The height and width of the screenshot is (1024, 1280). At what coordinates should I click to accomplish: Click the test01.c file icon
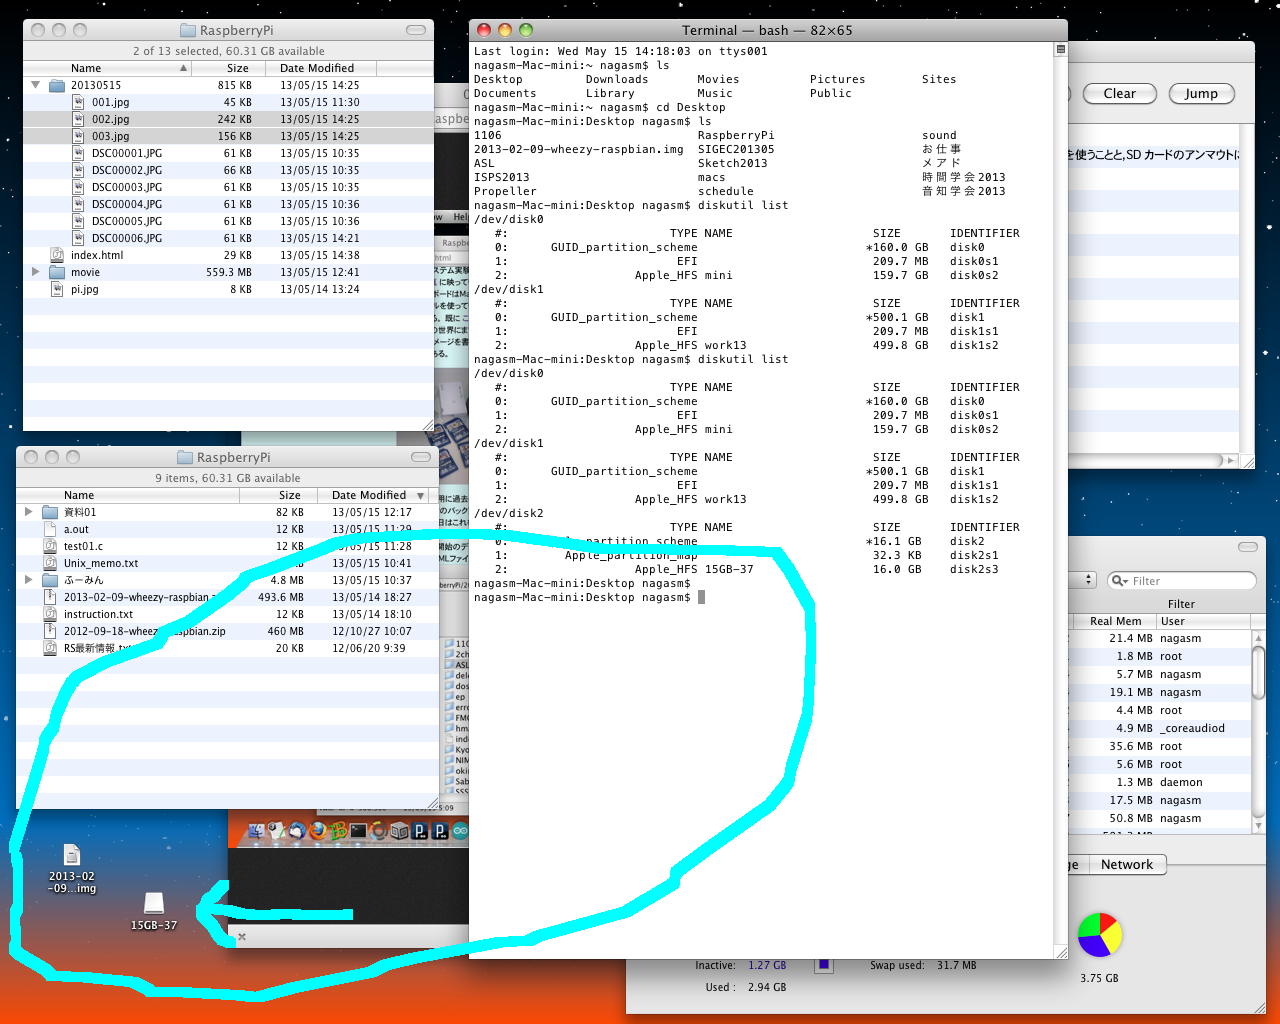[50, 546]
